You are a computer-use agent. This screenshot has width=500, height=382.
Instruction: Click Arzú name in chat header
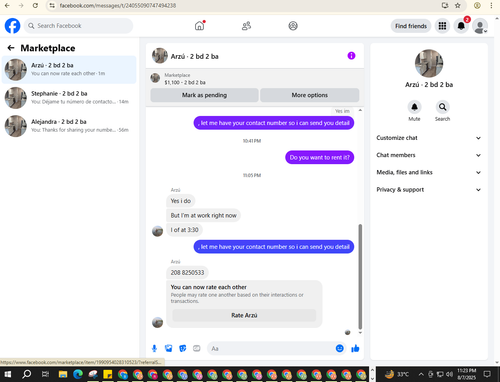click(195, 56)
